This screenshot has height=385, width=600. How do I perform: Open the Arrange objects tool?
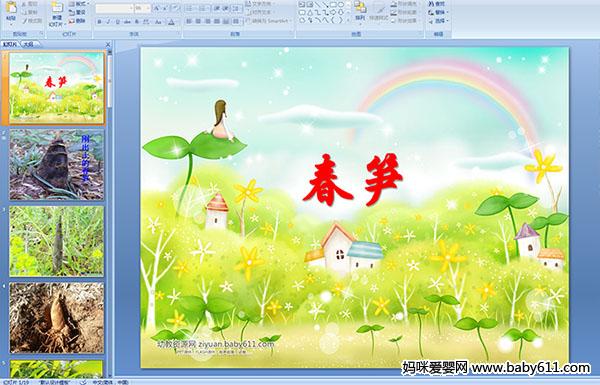coord(360,11)
